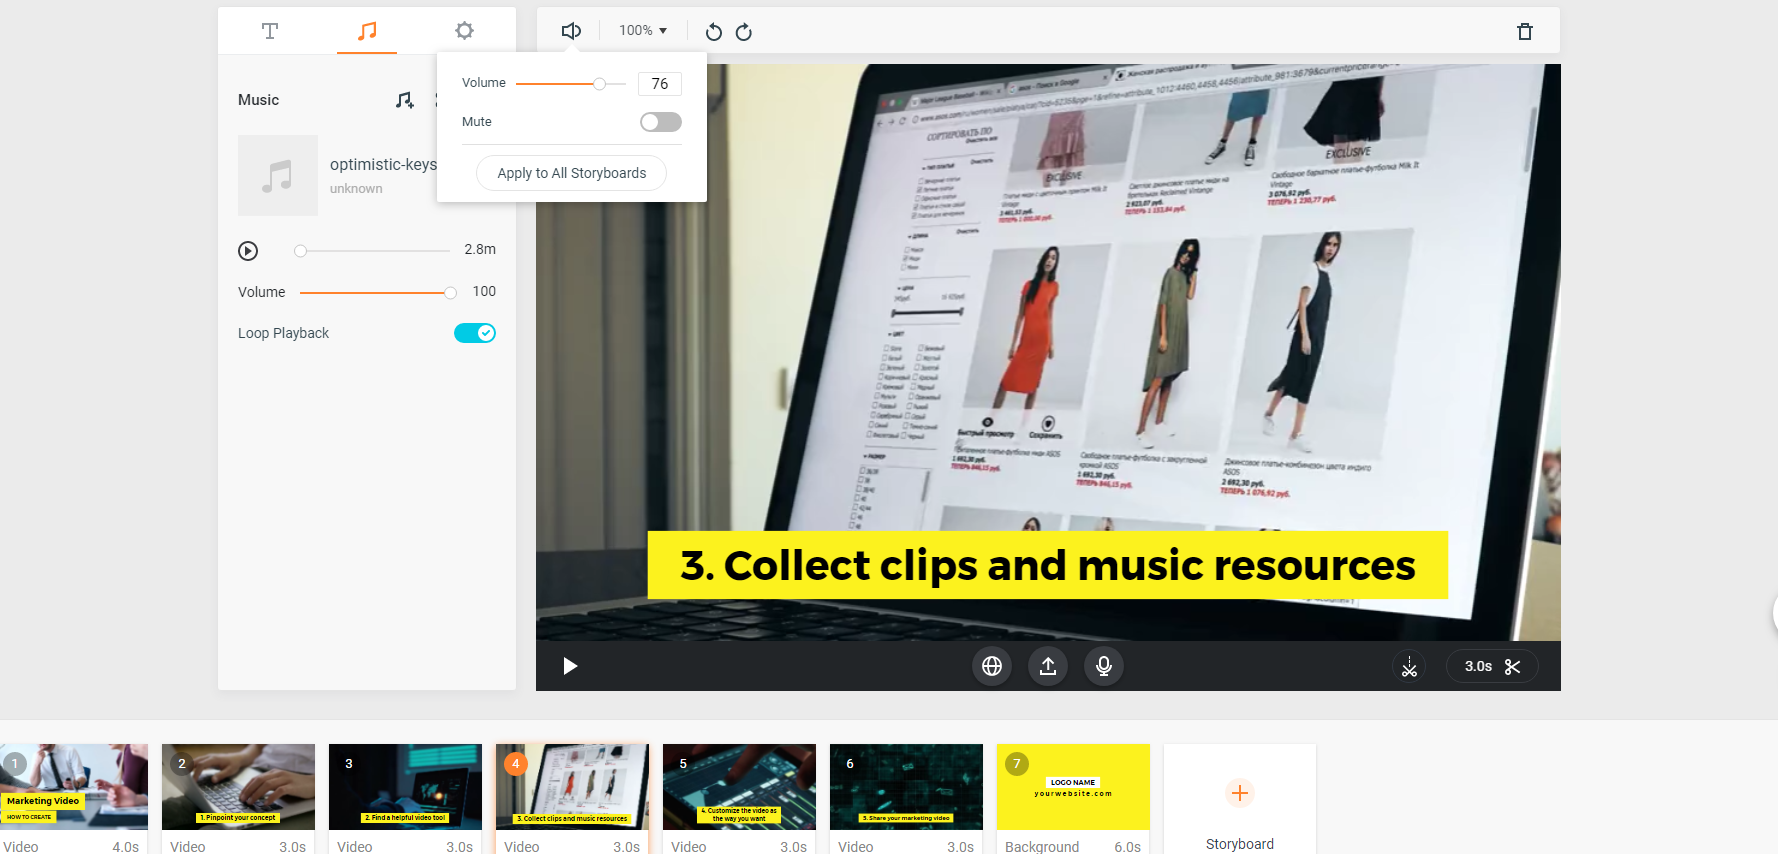Screen dimensions: 1778x854
Task: Redo the last action
Action: coord(743,32)
